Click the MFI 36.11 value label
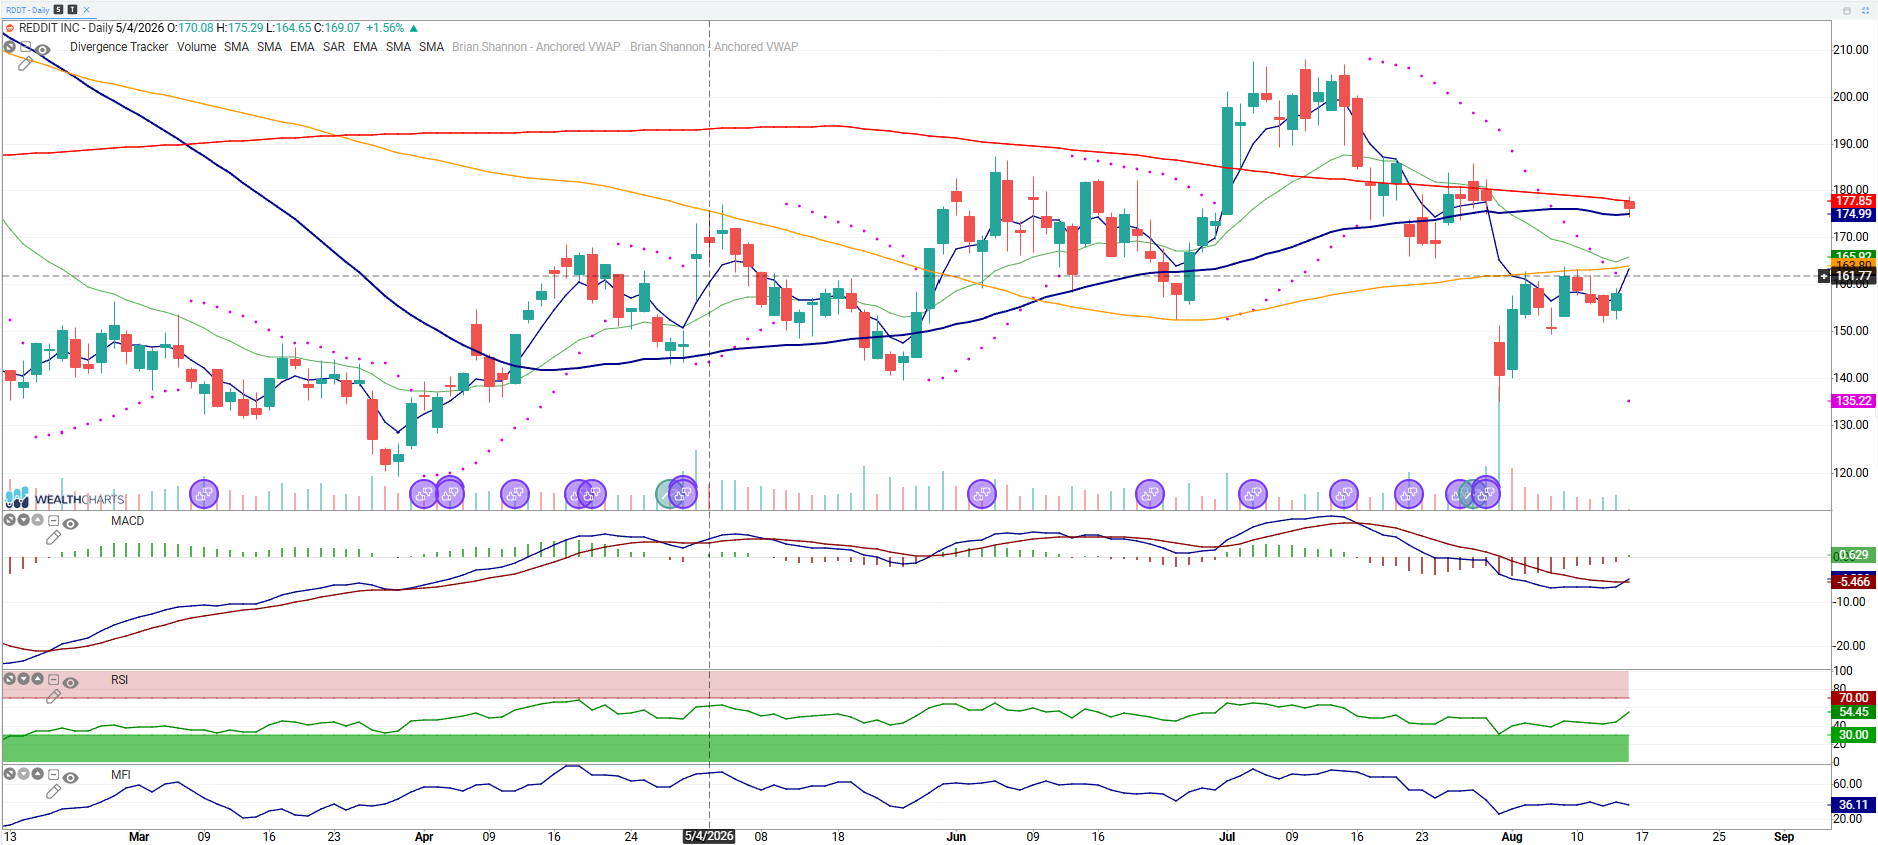Viewport: 1878px width, 845px height. 1853,805
